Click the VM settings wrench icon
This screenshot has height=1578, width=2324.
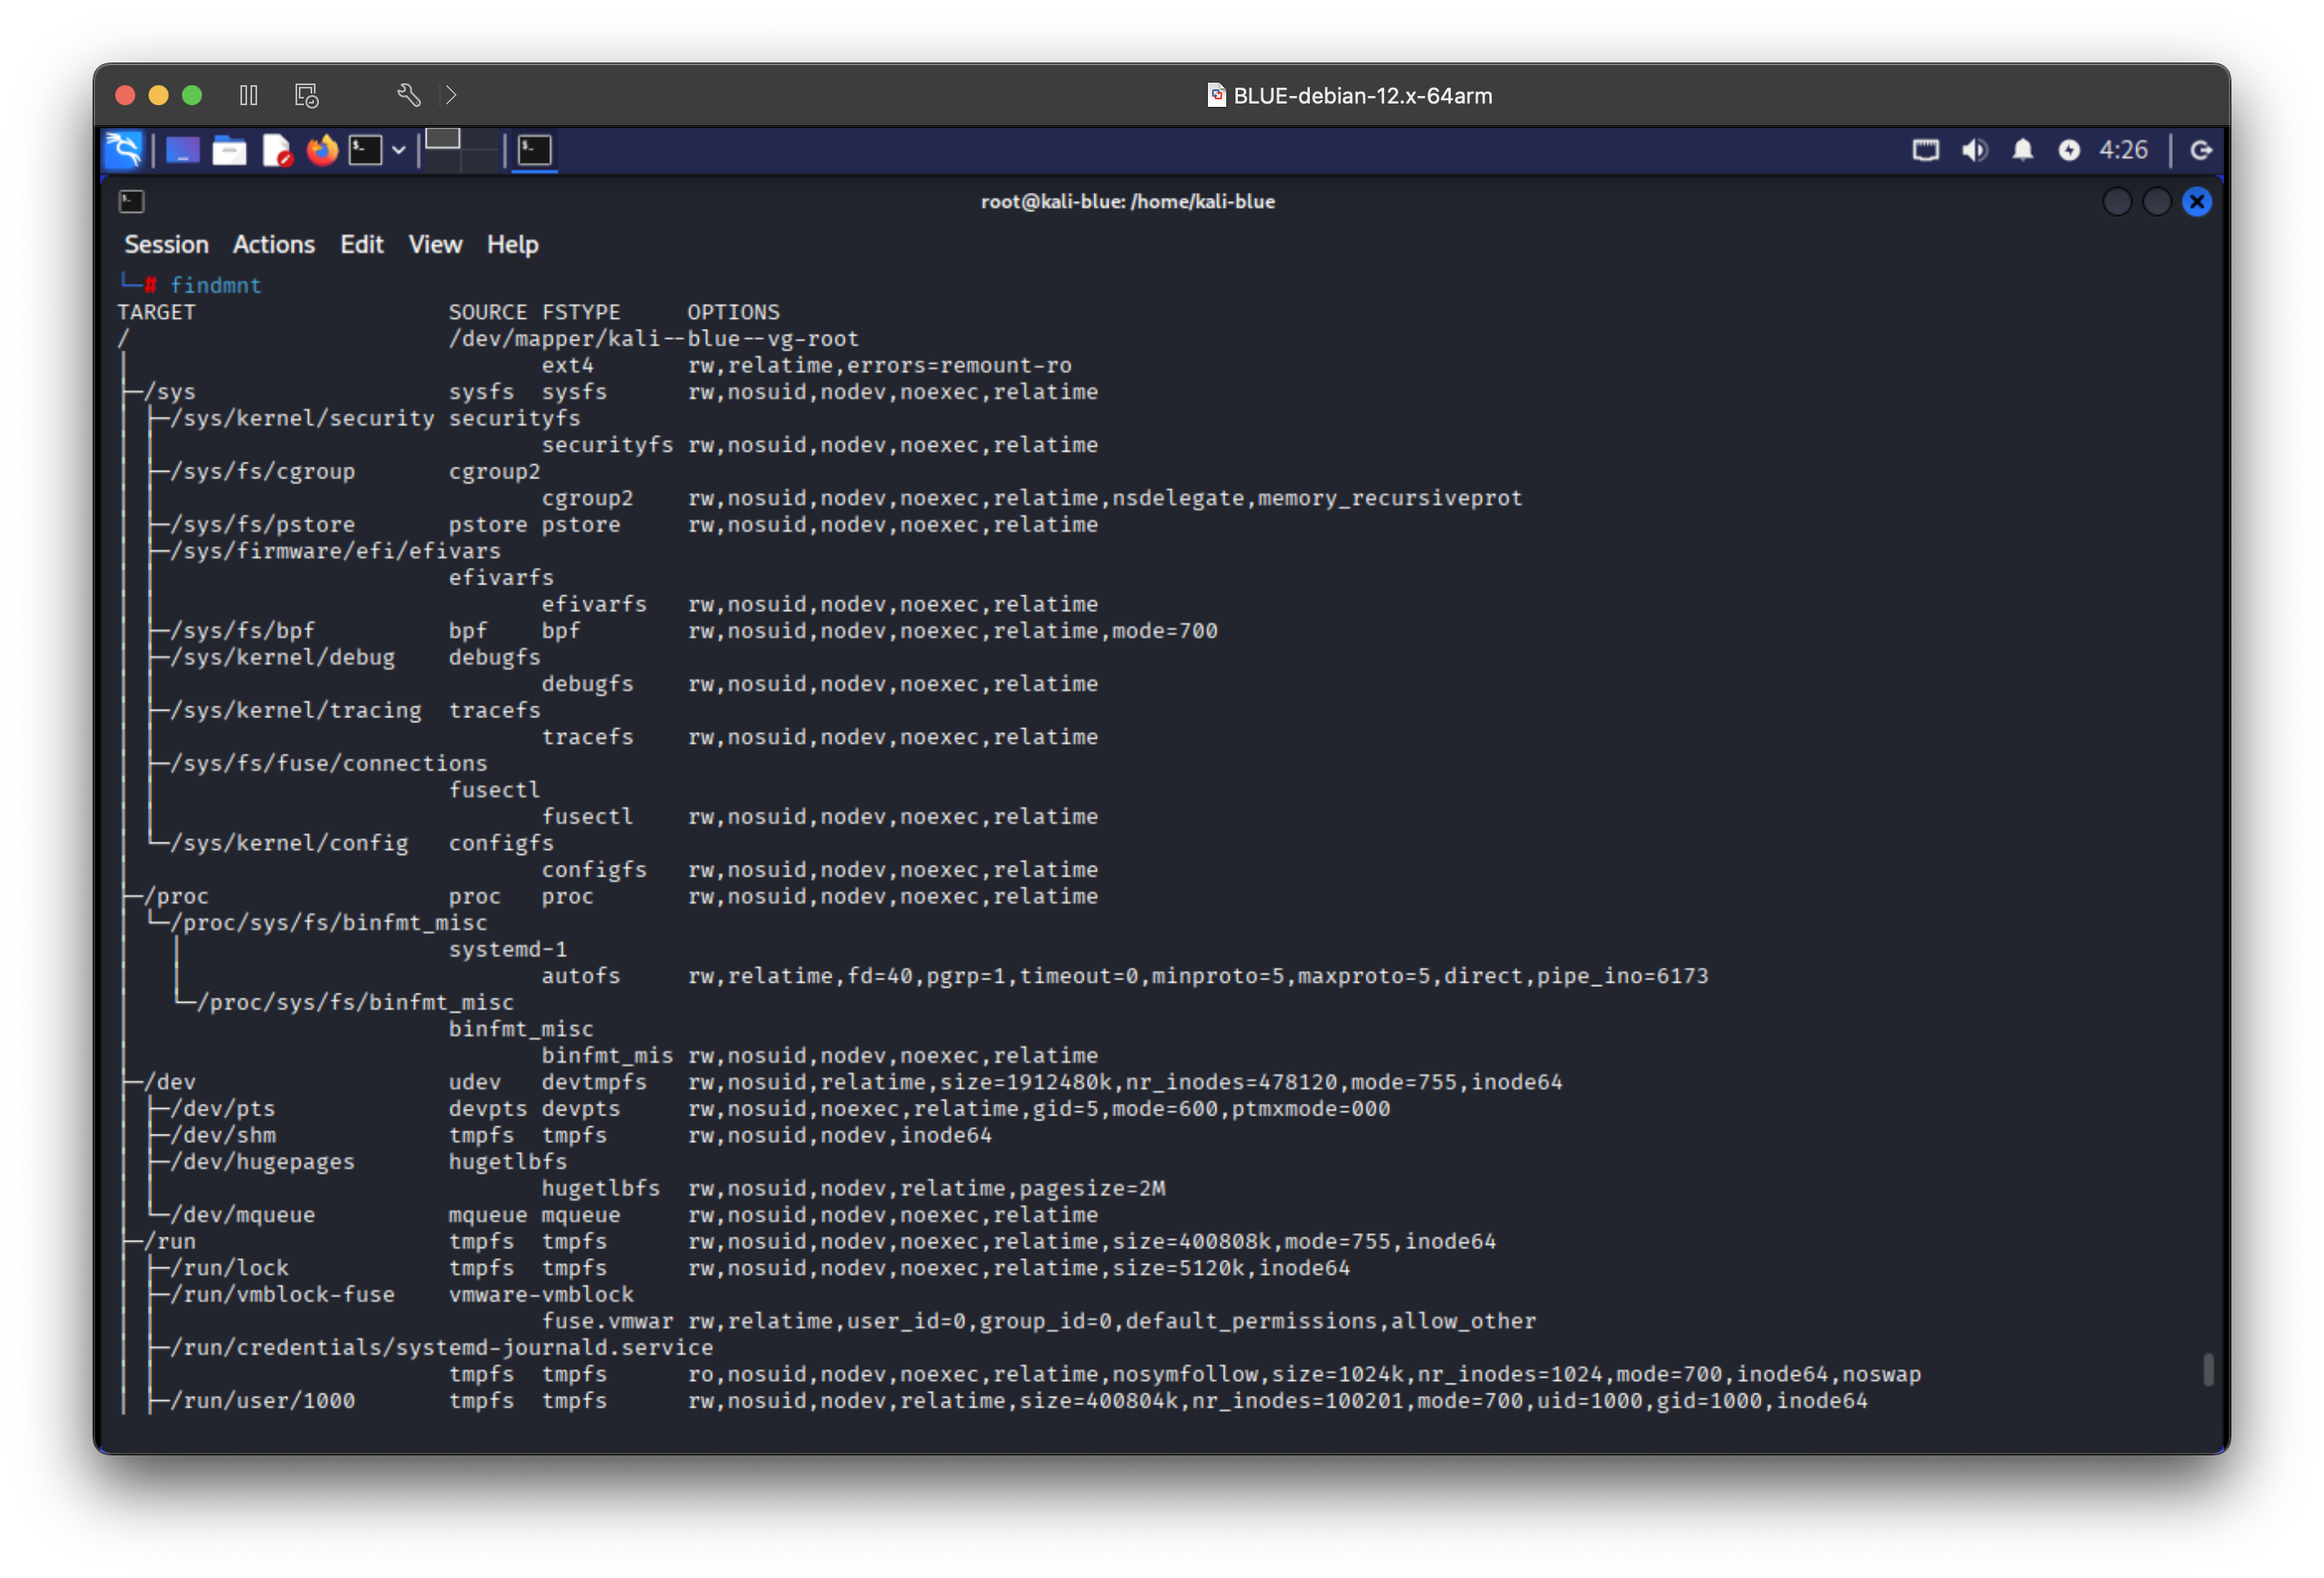click(408, 95)
